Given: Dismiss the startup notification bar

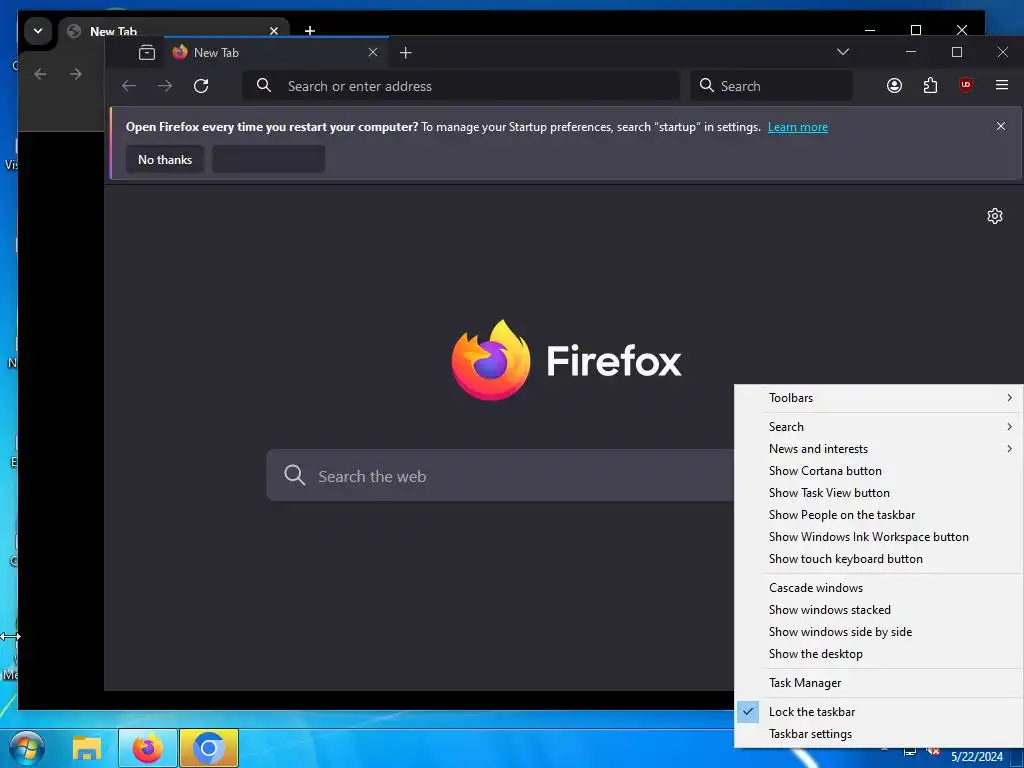Looking at the screenshot, I should [x=1000, y=126].
